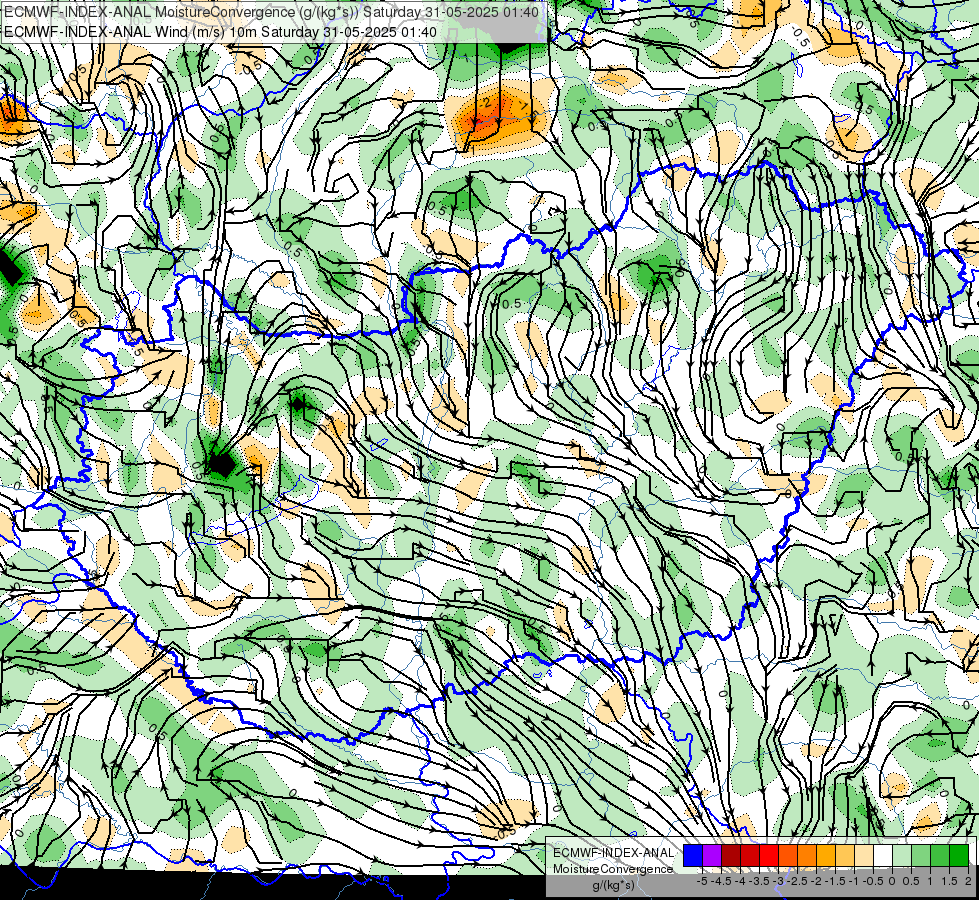
Task: Pick the bright red swatch between -3.5 and -3
Action: point(769,855)
